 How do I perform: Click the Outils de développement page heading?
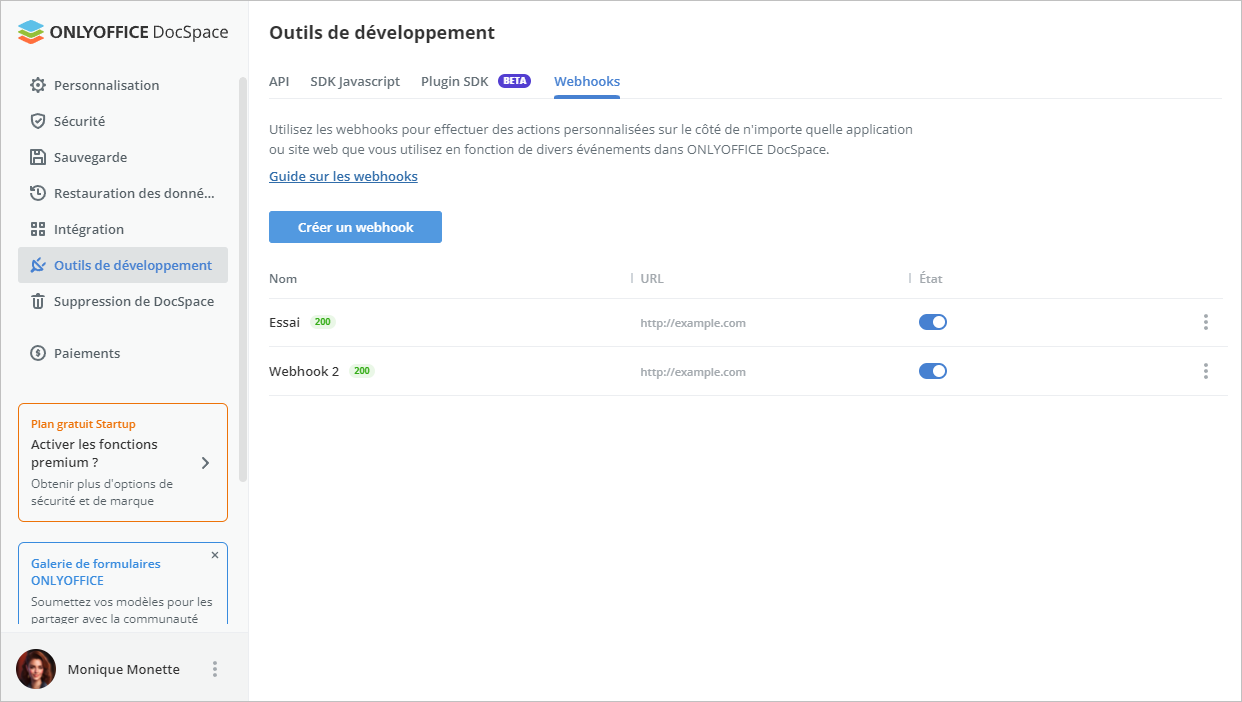tap(382, 32)
